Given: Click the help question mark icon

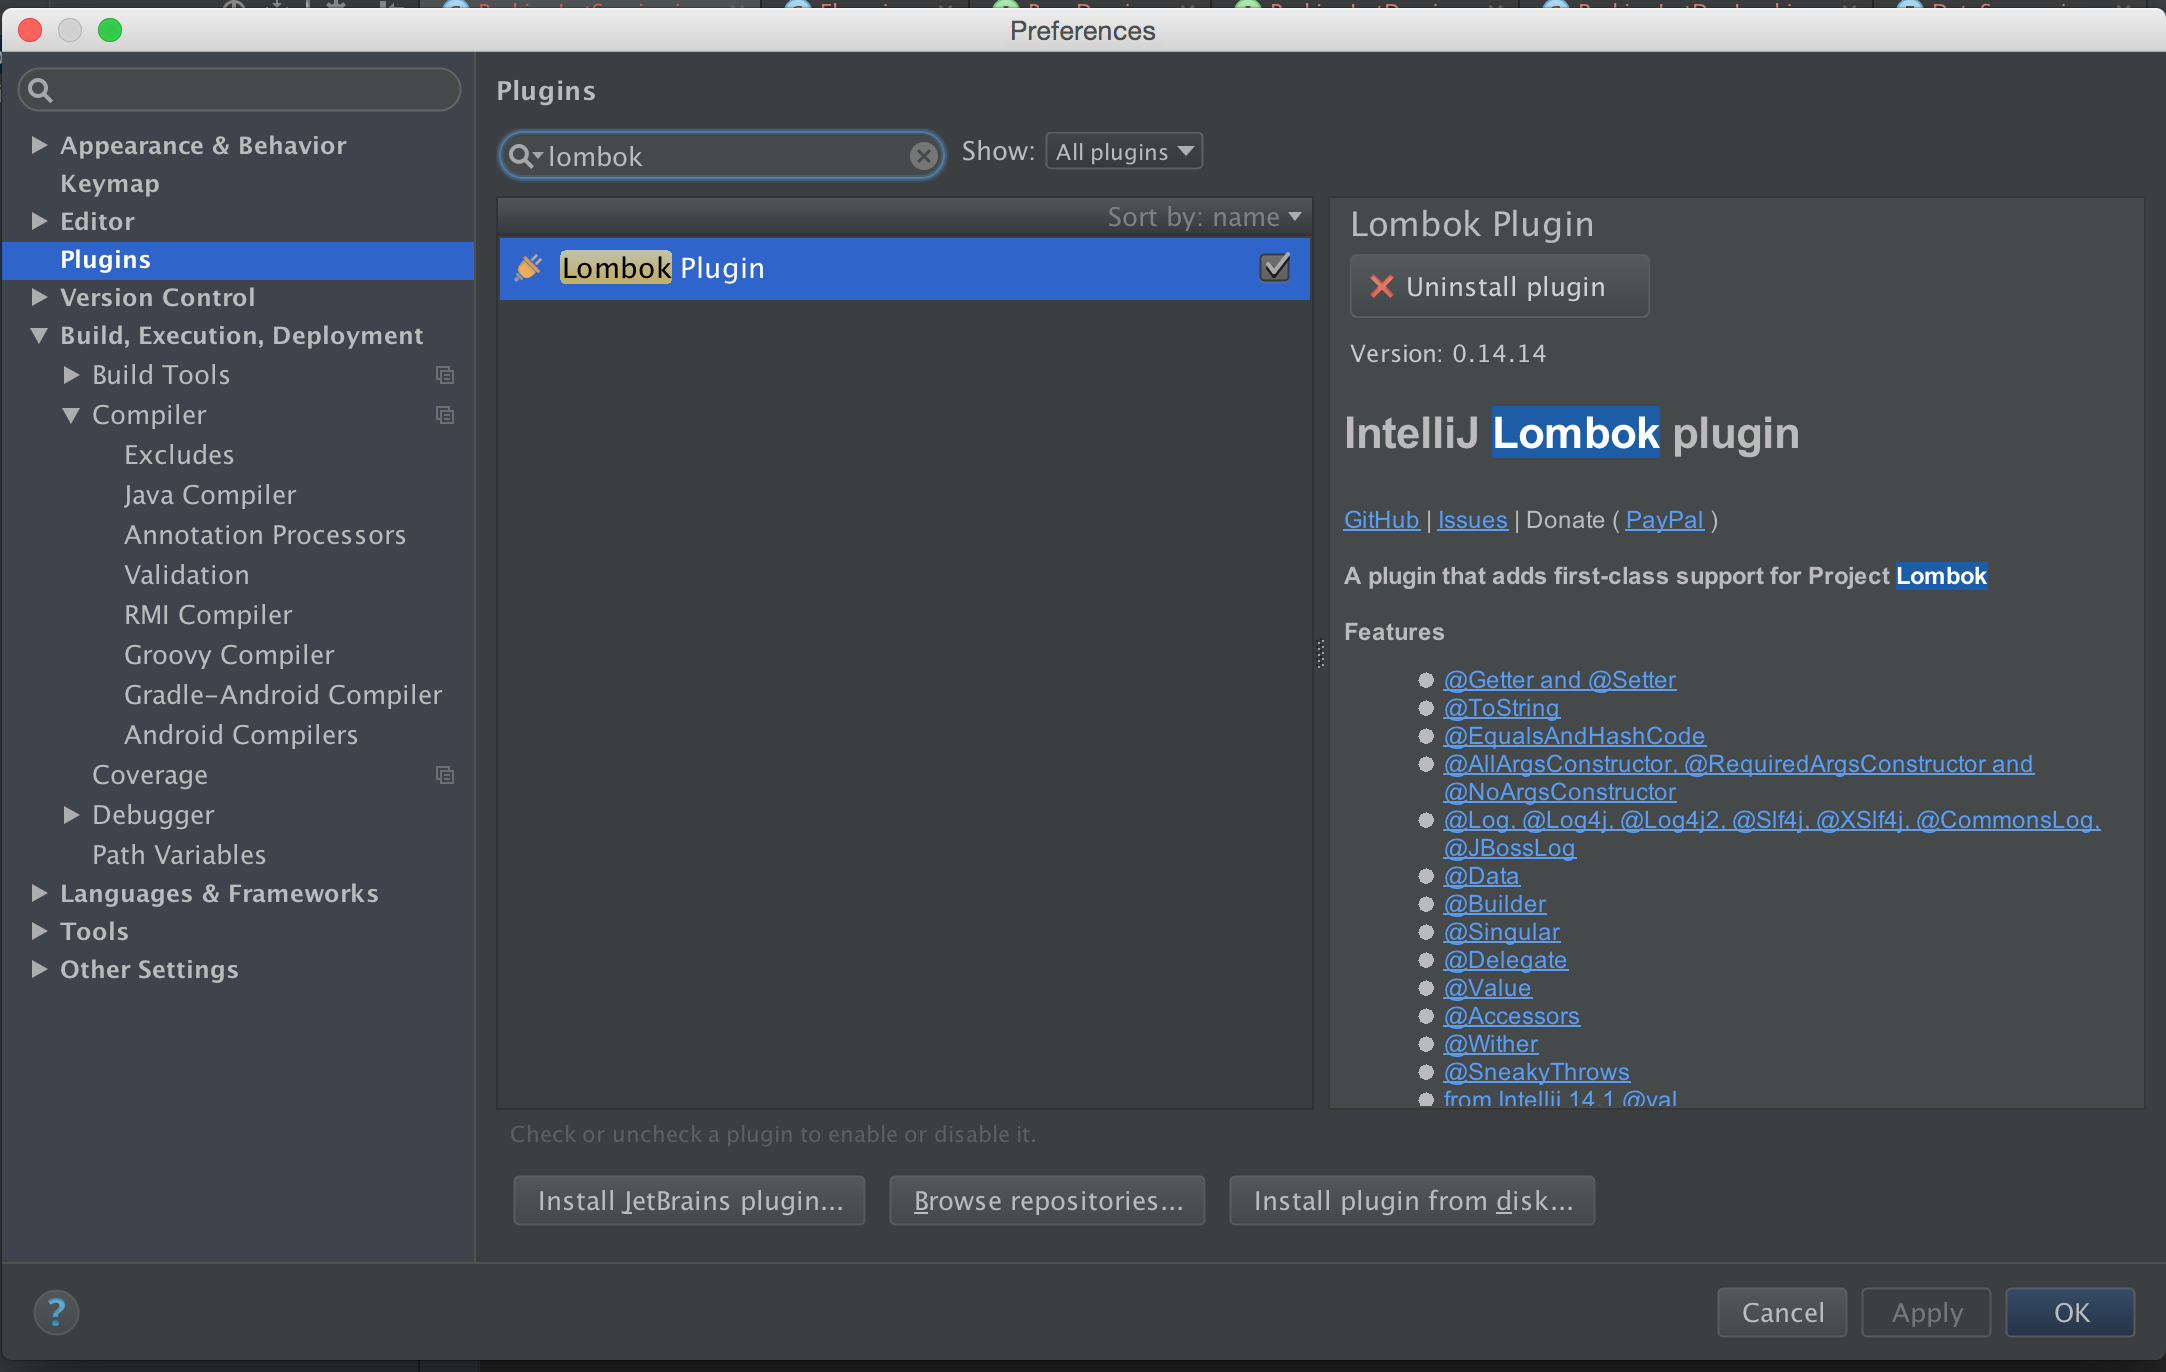Looking at the screenshot, I should pos(56,1312).
